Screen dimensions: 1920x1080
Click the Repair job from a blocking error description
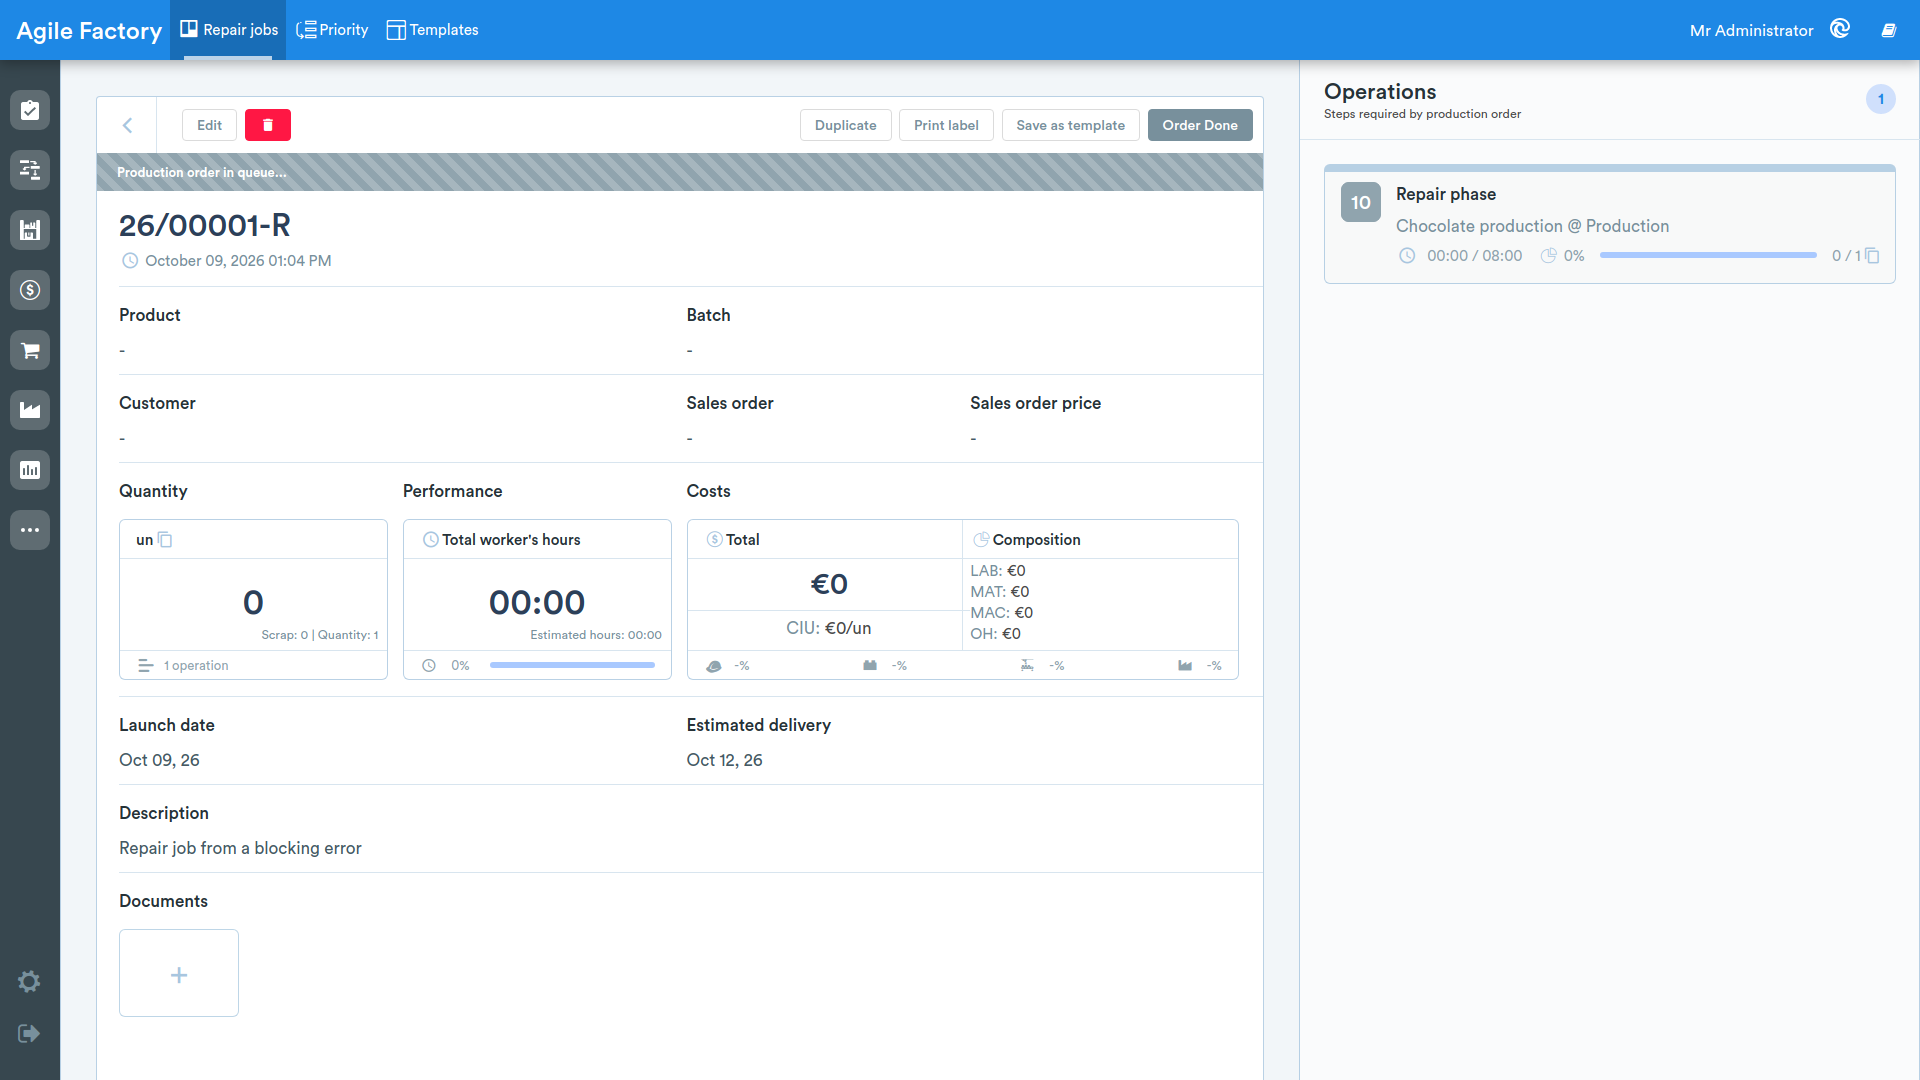[240, 848]
